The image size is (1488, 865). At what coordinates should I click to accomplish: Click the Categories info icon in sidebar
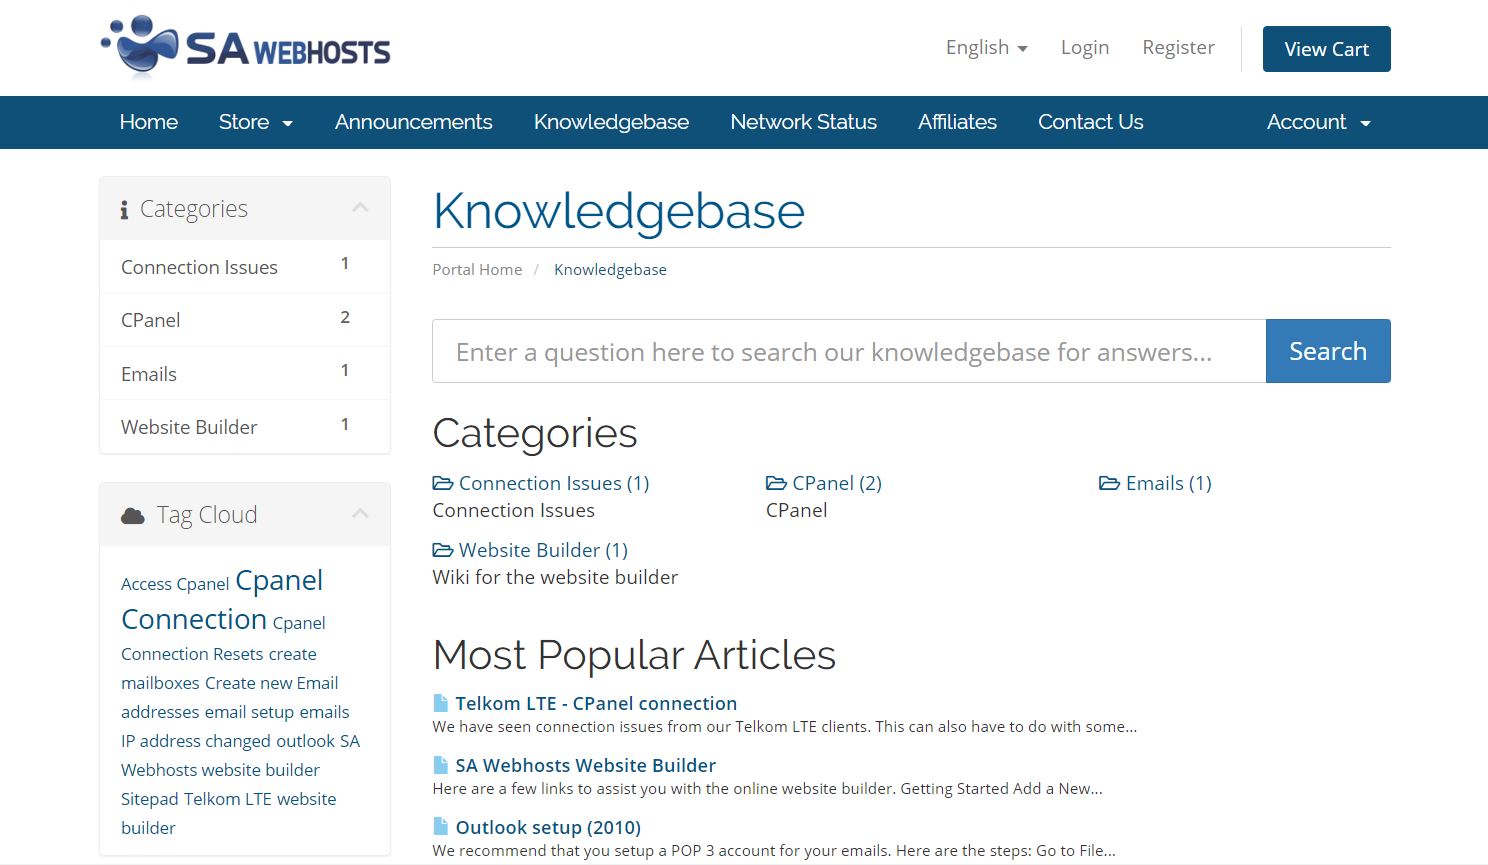124,210
